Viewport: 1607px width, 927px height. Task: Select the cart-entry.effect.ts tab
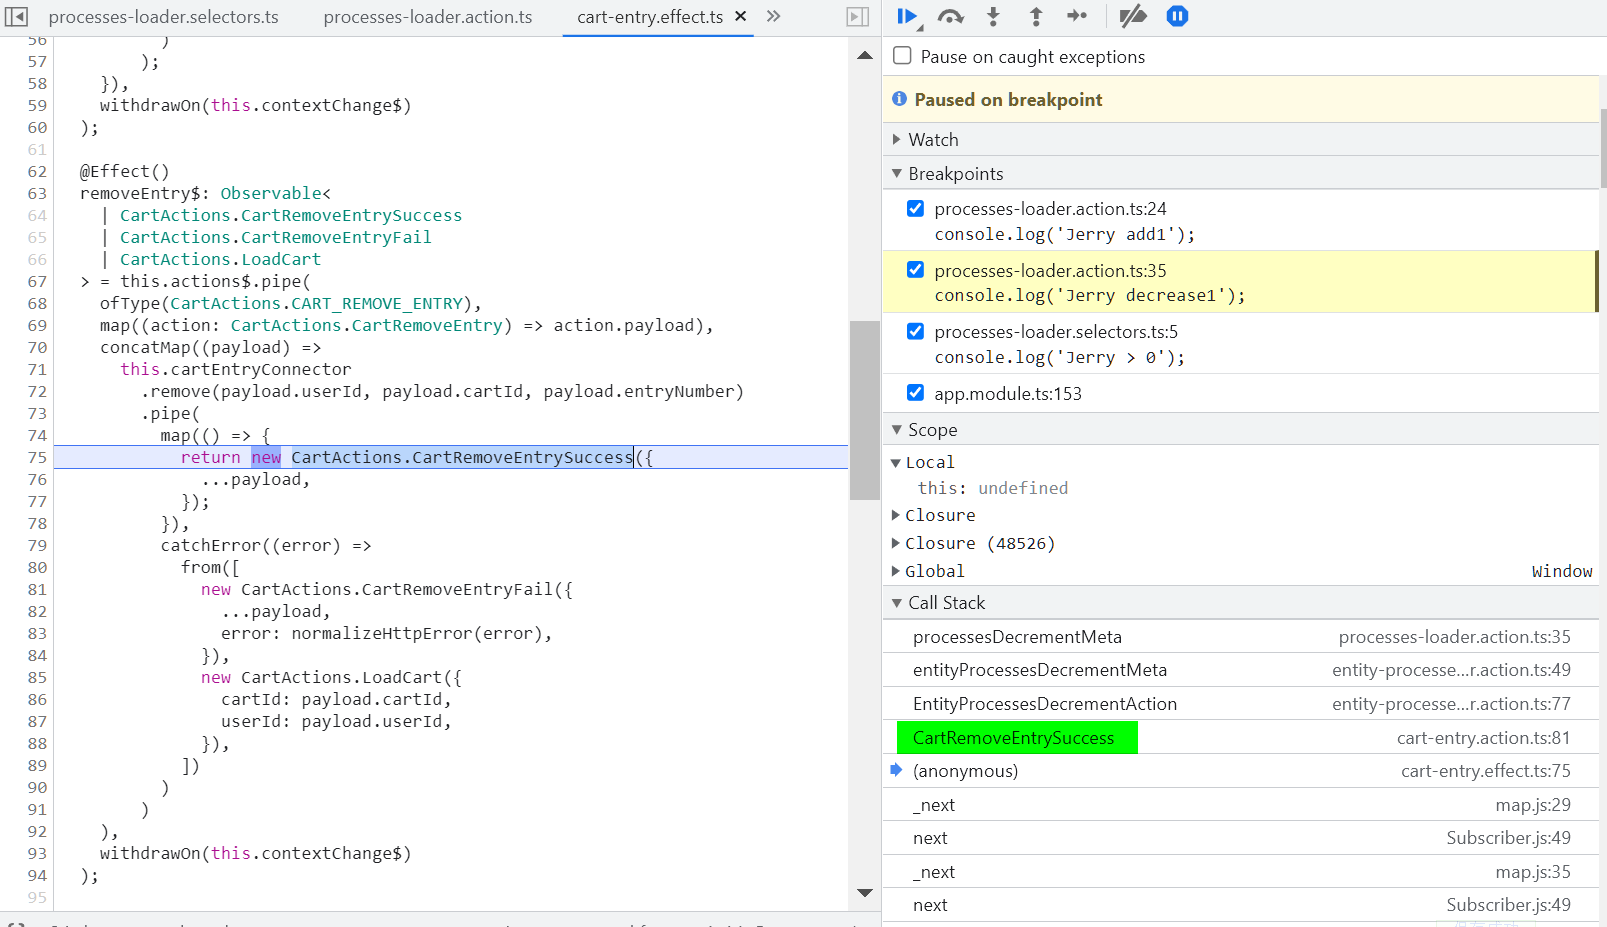coord(650,17)
